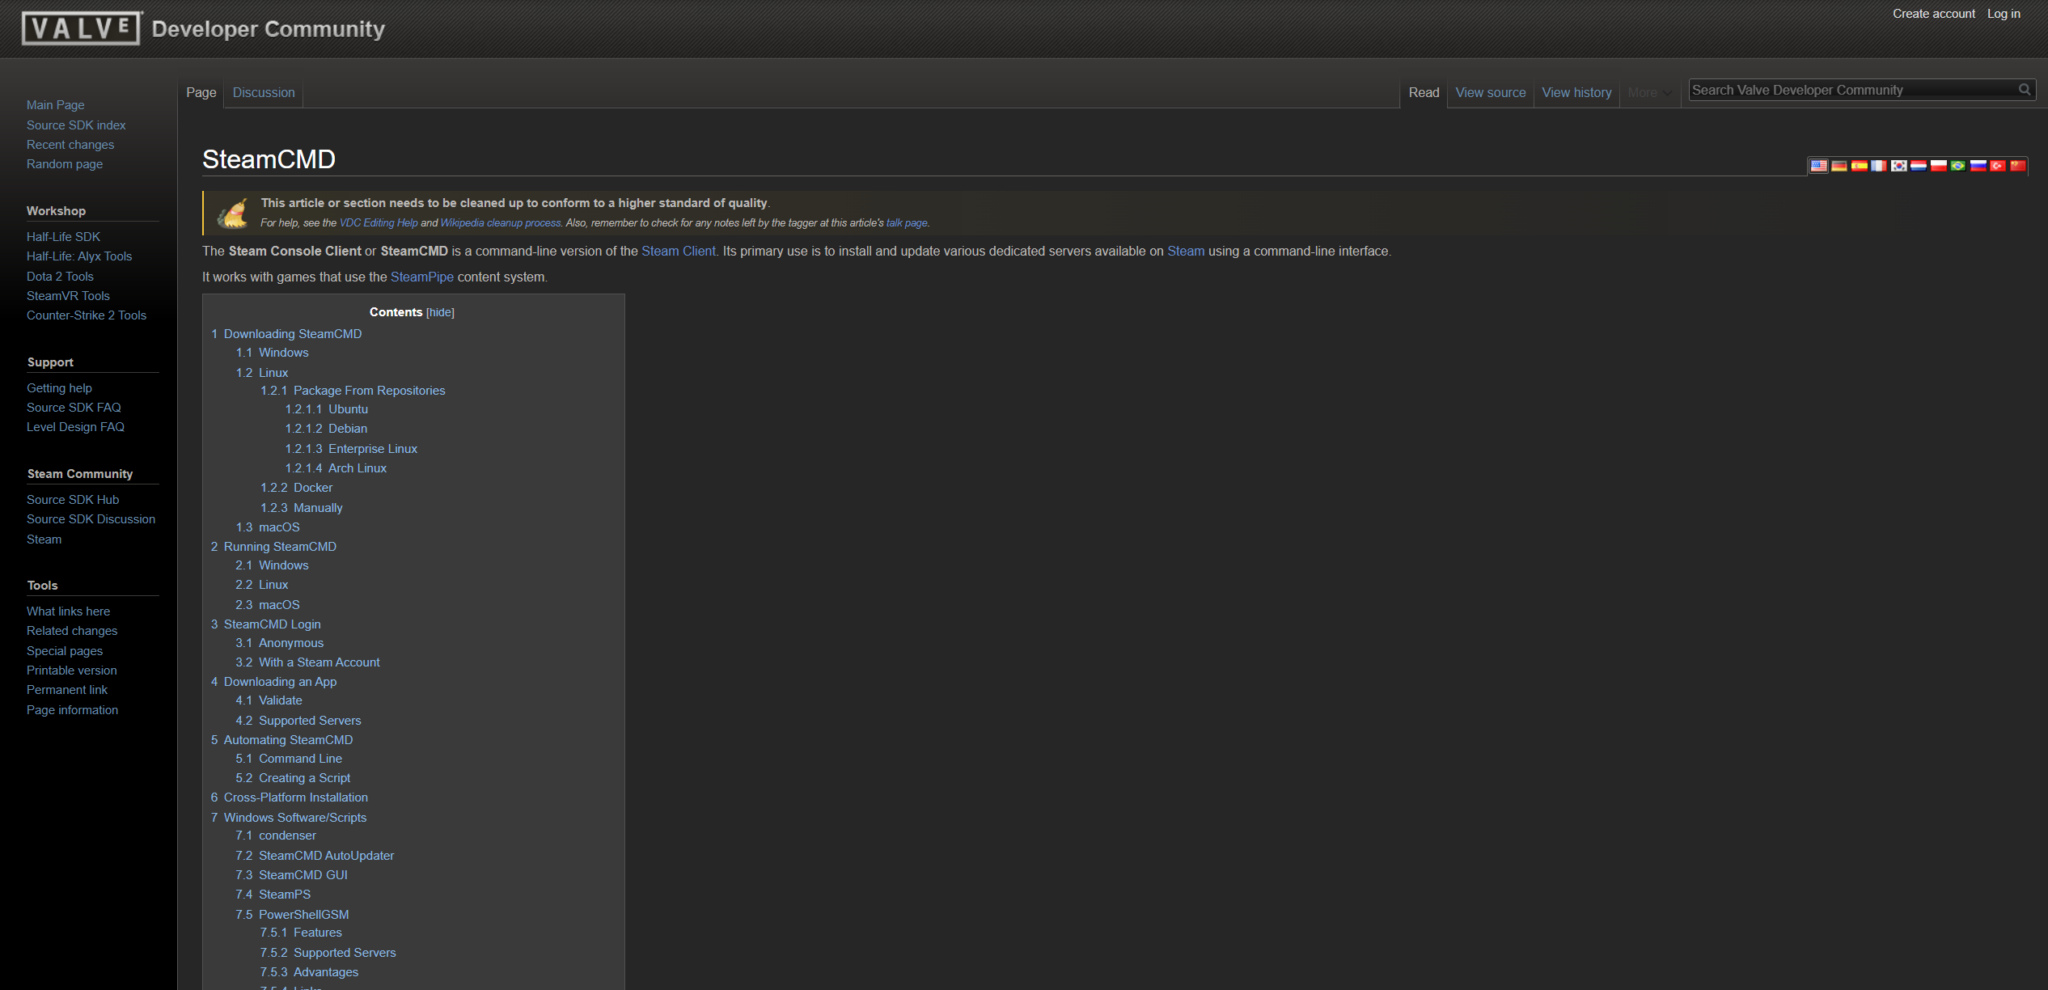Open the View source tab
The width and height of the screenshot is (2048, 990).
[1490, 93]
